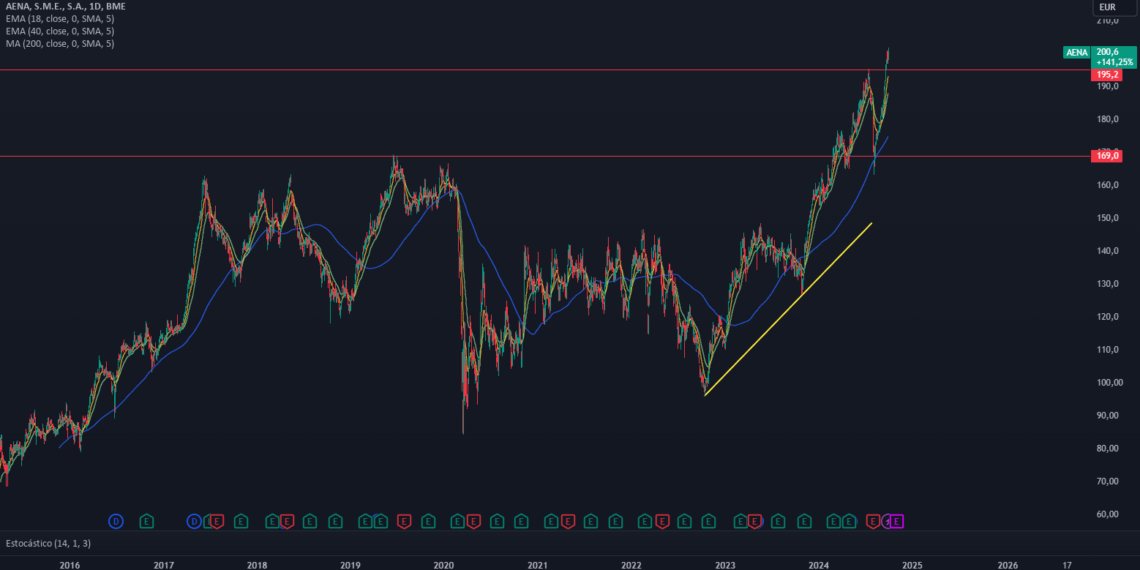
Task: Click the 100,00 price axis value
Action: click(1108, 382)
